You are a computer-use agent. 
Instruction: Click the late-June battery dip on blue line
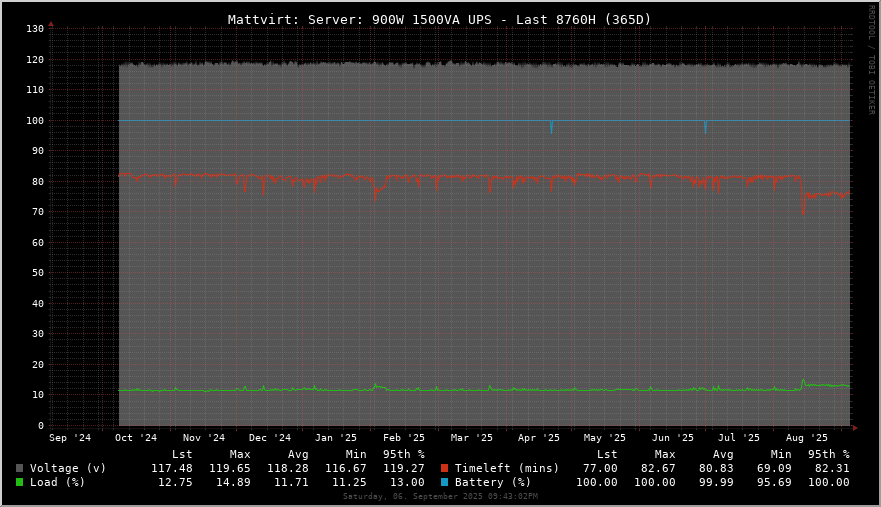pyautogui.click(x=705, y=126)
